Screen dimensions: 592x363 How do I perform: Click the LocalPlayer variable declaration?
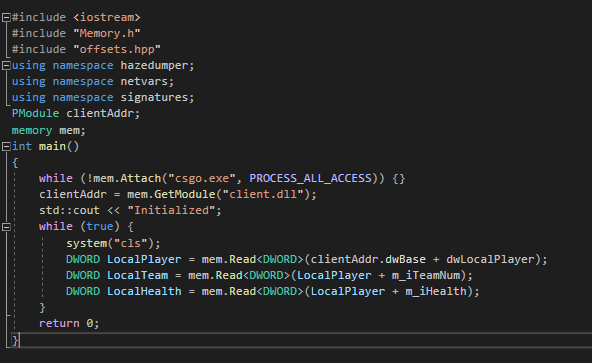[144, 260]
